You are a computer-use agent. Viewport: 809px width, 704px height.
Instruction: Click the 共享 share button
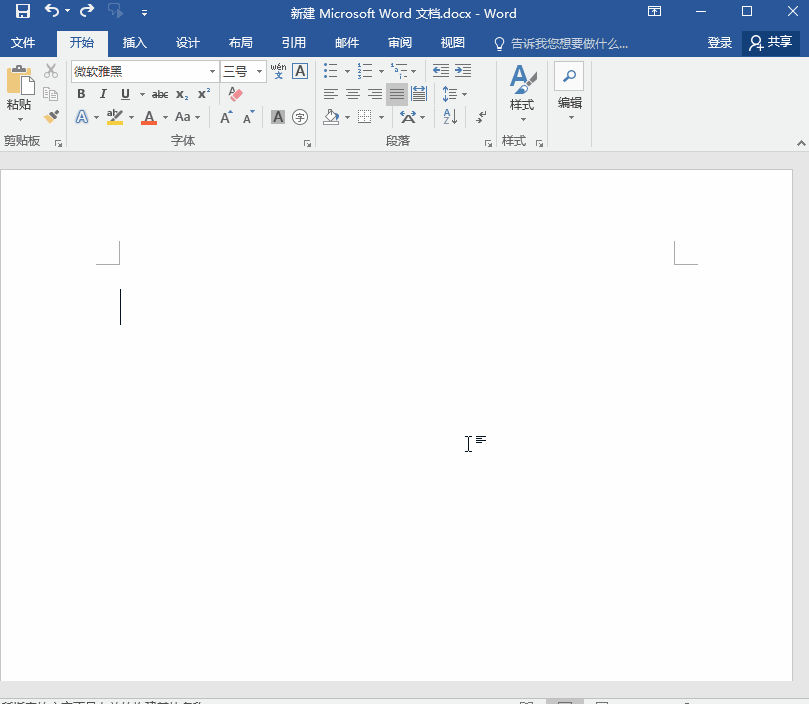(x=771, y=43)
